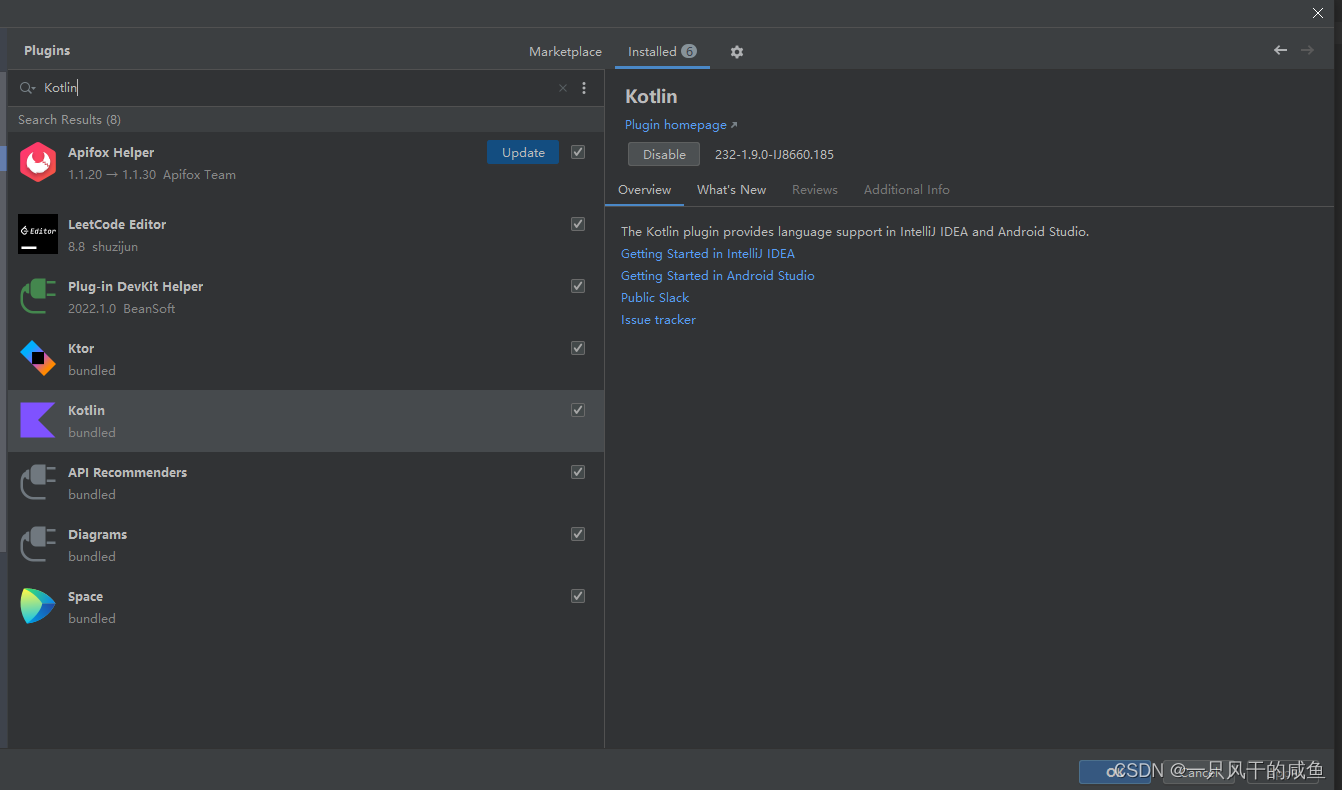Select the Ktor list entry
Viewport: 1342px width, 790px height.
[306, 358]
